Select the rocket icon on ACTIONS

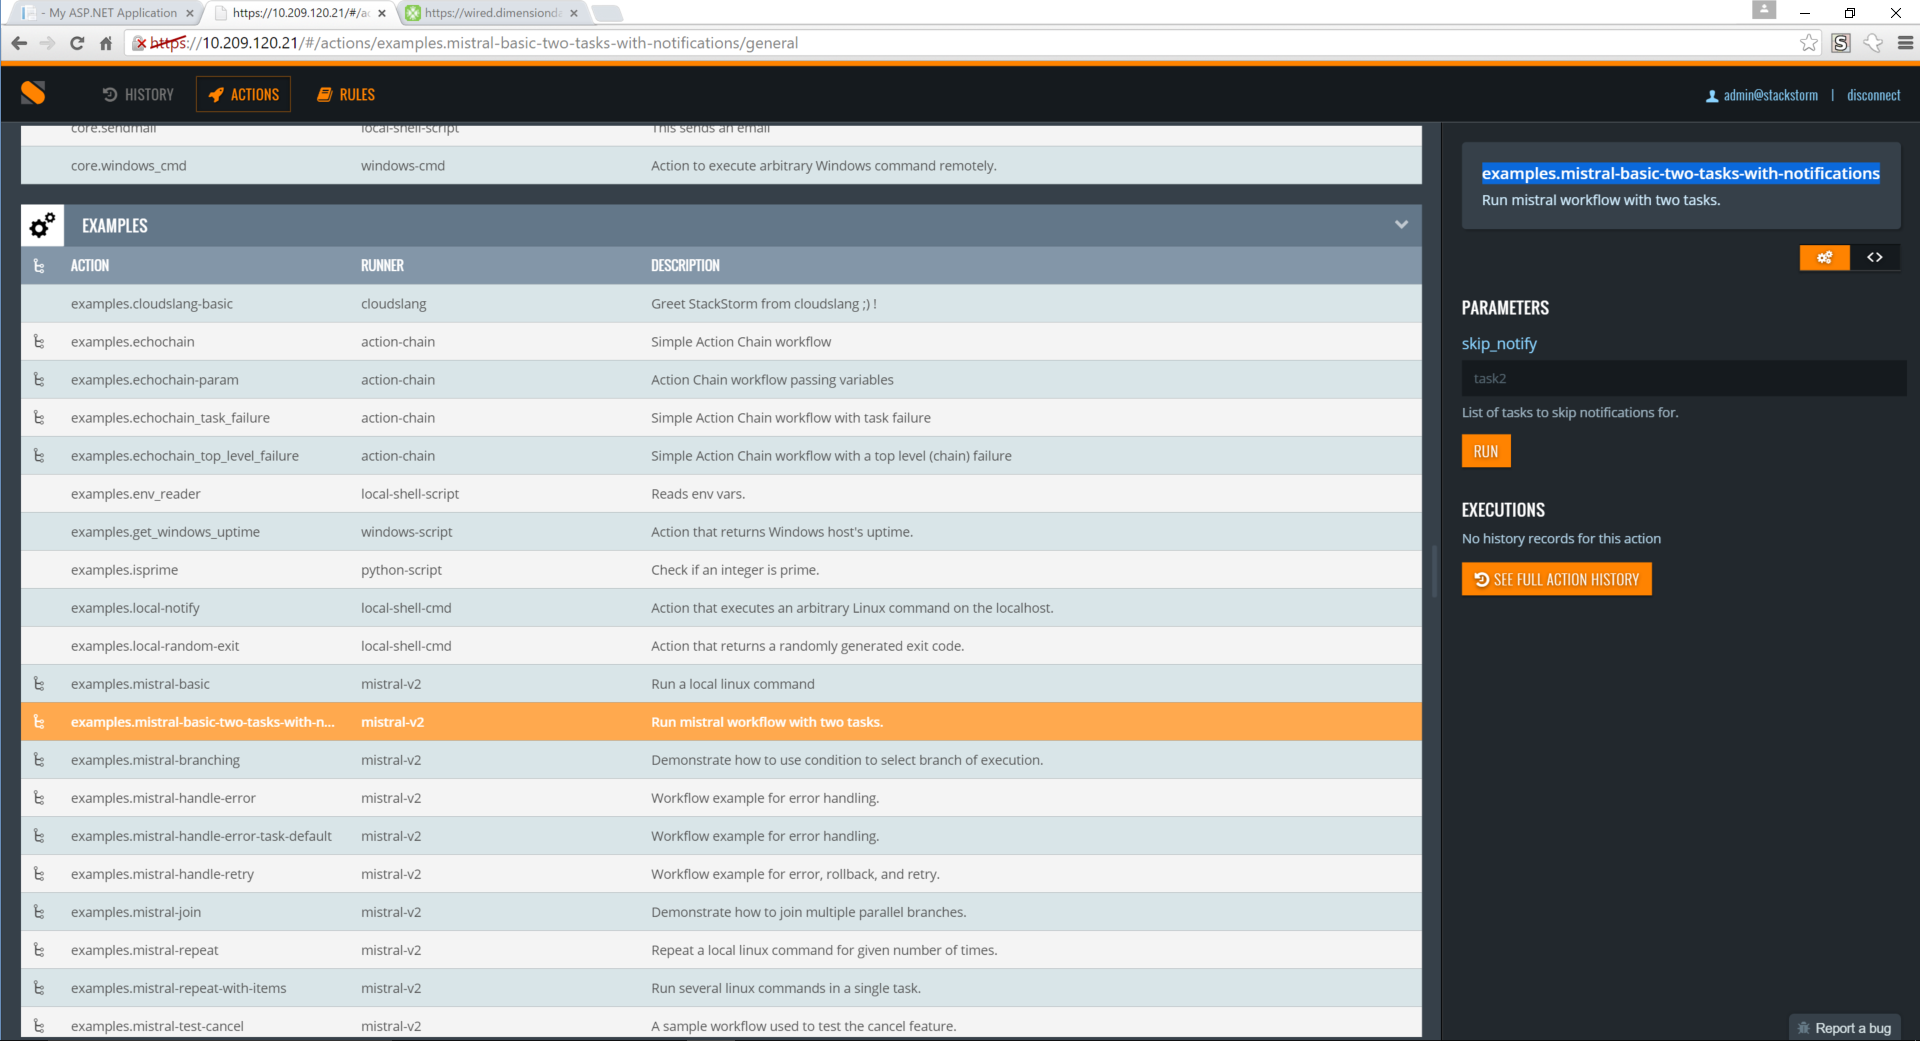[216, 94]
